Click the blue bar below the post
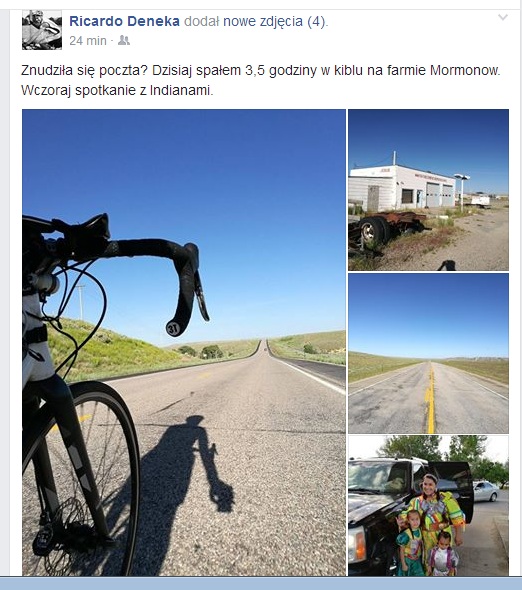This screenshot has height=590, width=522. coord(261,583)
